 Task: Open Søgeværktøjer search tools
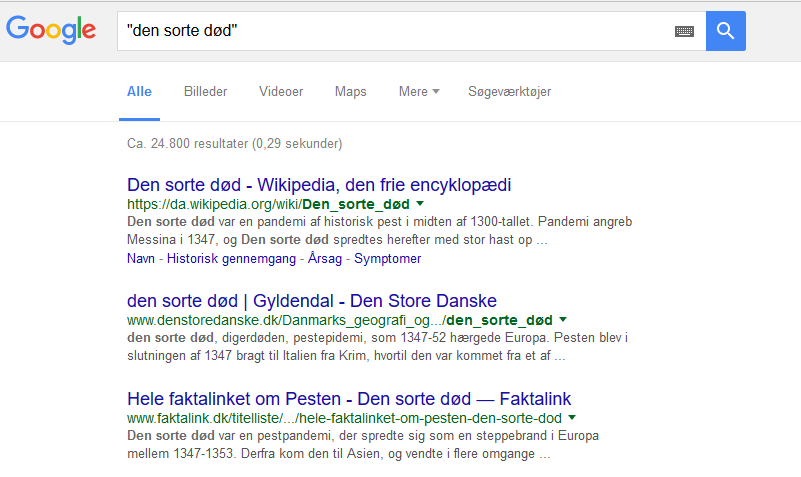point(509,91)
